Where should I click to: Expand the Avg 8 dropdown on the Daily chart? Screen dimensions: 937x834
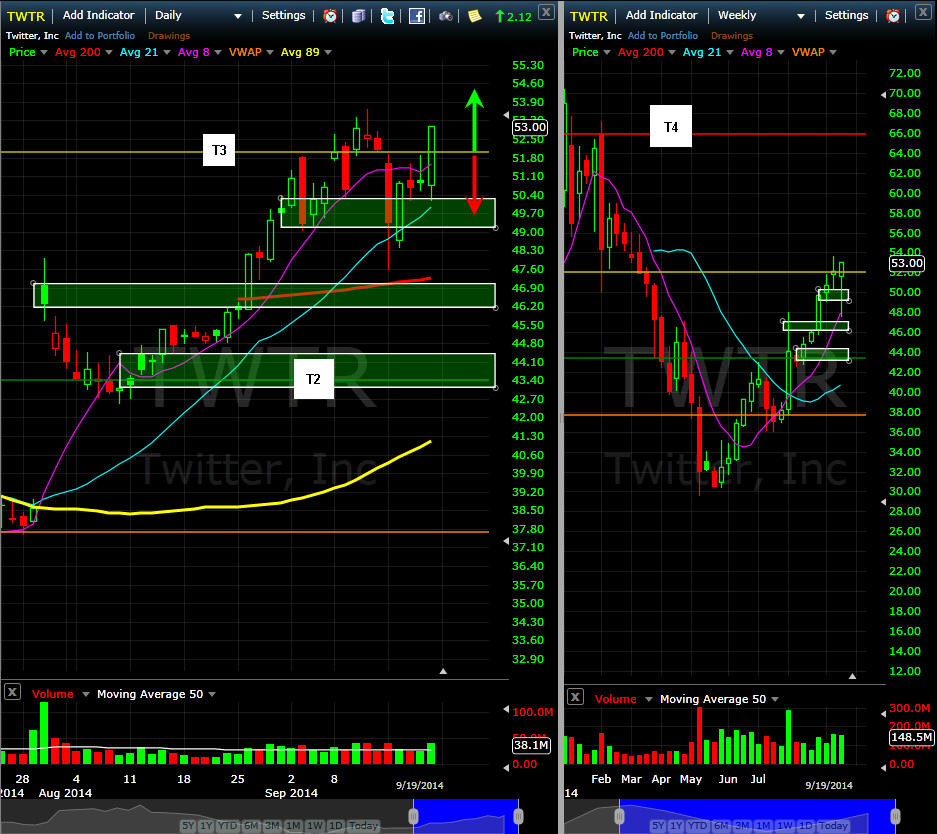(x=218, y=53)
